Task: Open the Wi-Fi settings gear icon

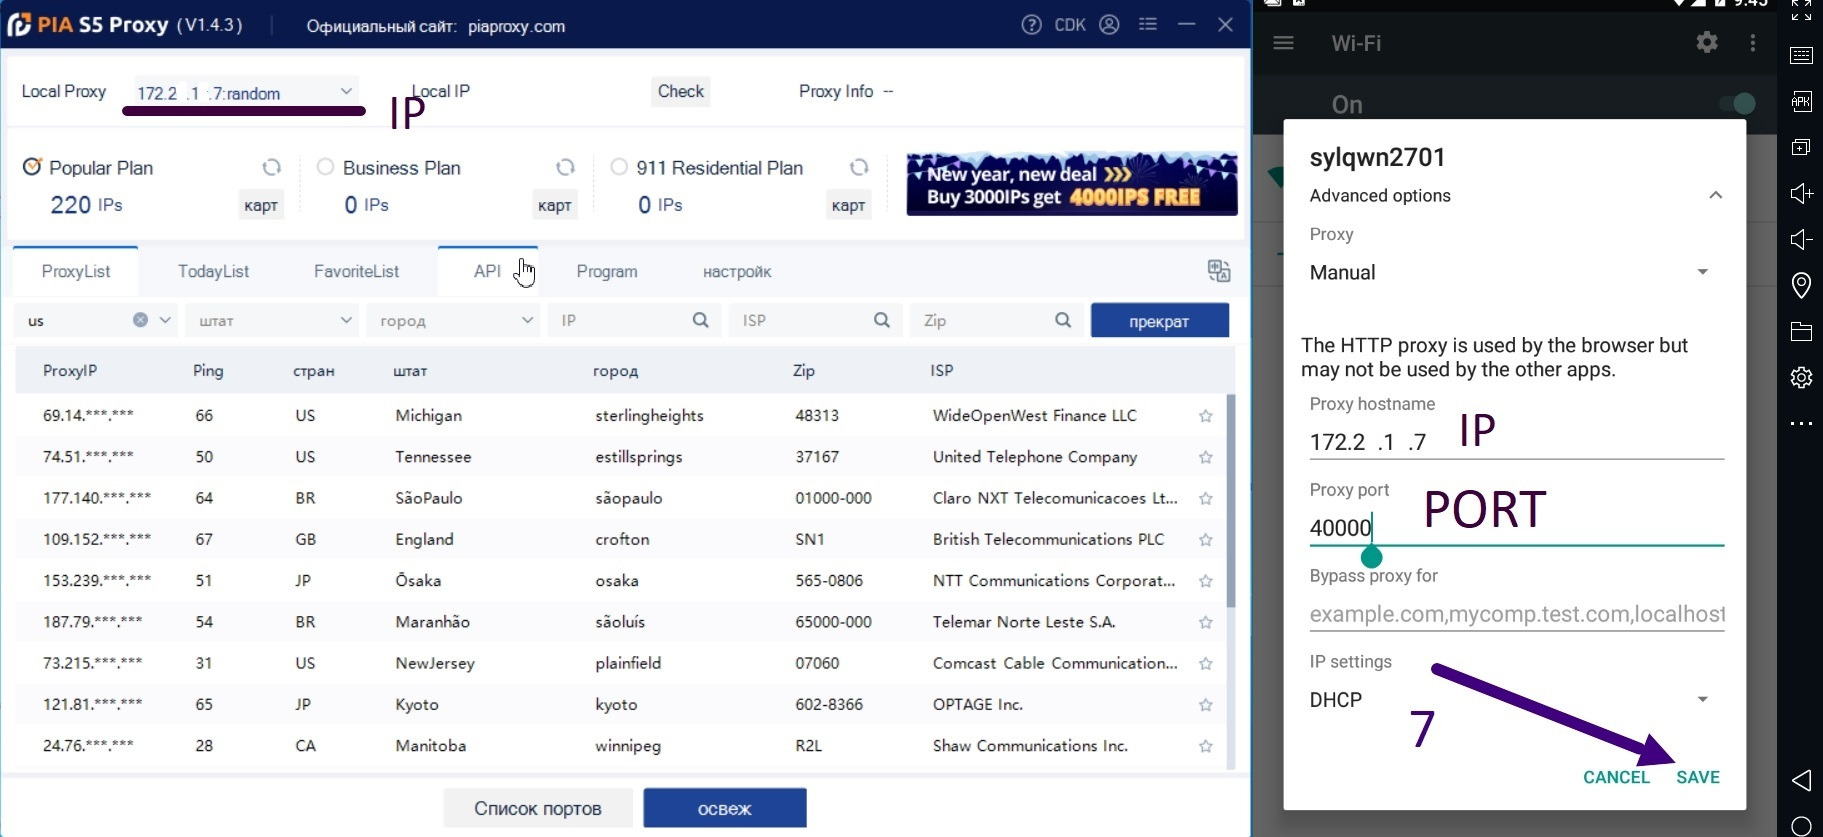Action: pyautogui.click(x=1707, y=42)
